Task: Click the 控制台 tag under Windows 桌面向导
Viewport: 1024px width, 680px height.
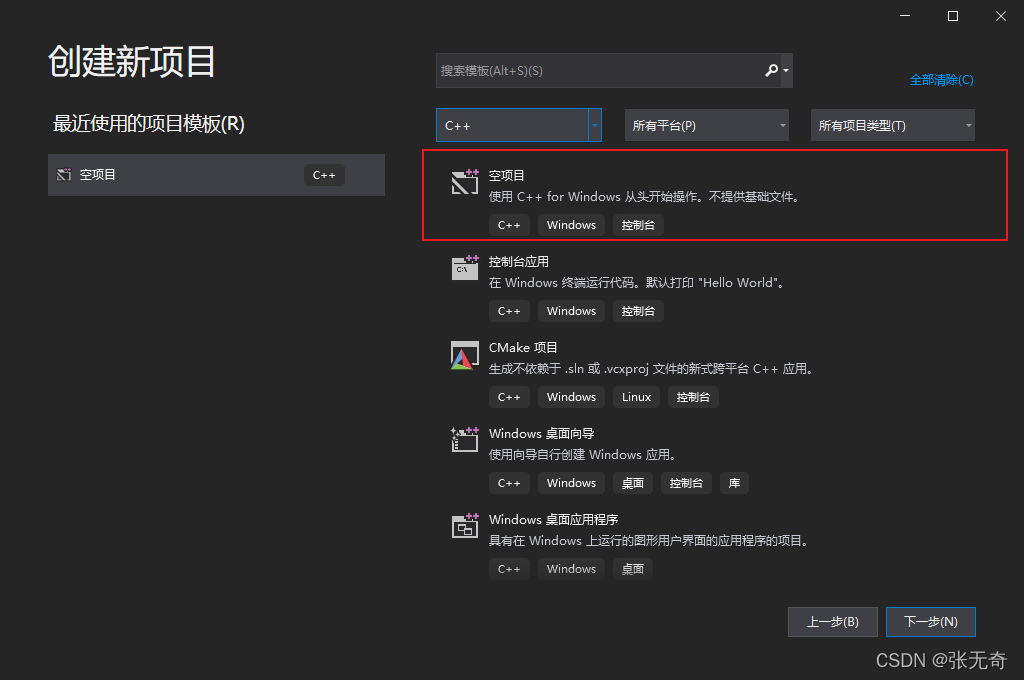Action: (686, 483)
